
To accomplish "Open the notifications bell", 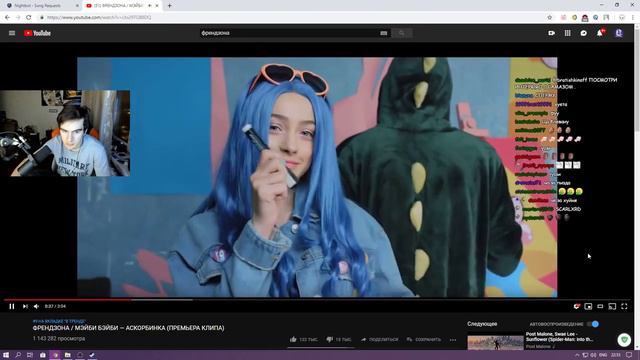I will tap(600, 33).
